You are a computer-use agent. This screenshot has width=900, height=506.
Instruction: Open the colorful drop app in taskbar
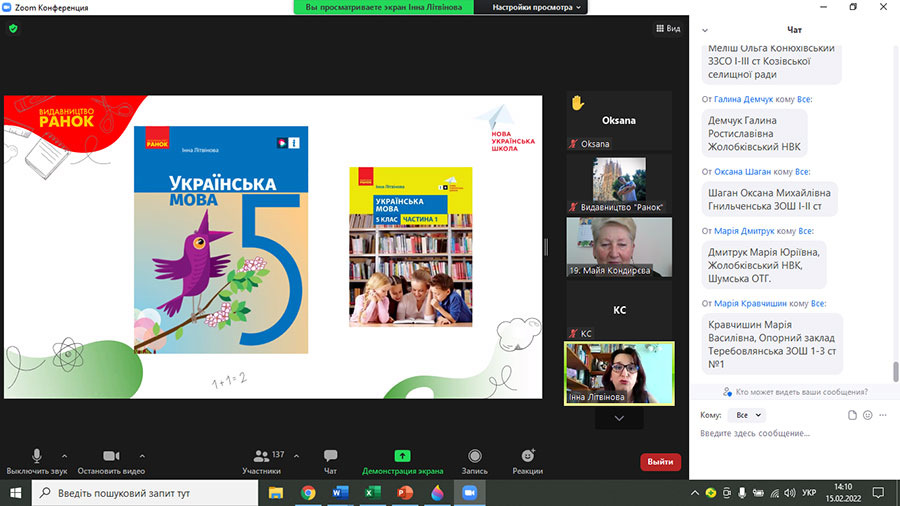tap(437, 493)
